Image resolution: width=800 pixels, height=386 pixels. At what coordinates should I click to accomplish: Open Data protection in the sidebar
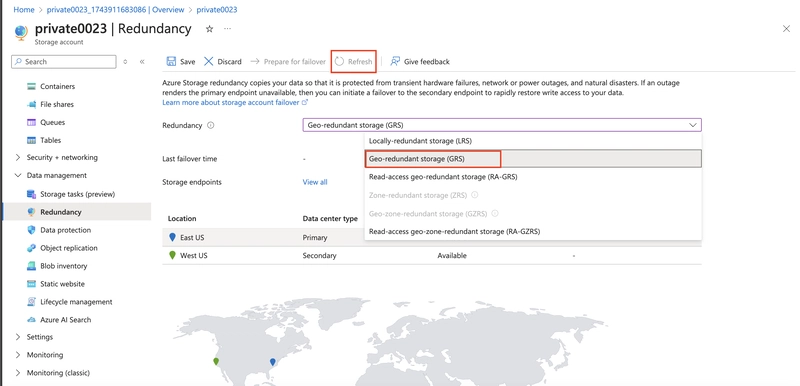click(65, 230)
